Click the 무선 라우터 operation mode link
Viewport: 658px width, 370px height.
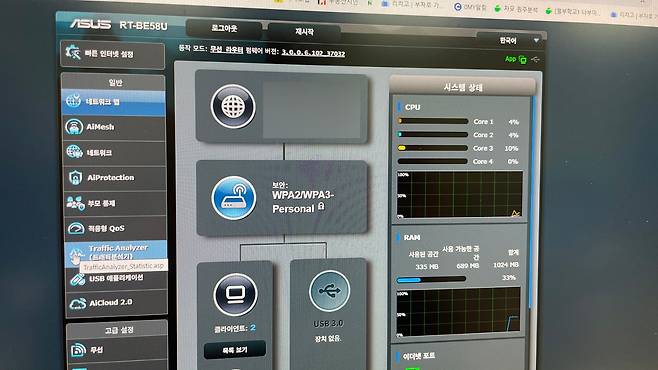(227, 50)
